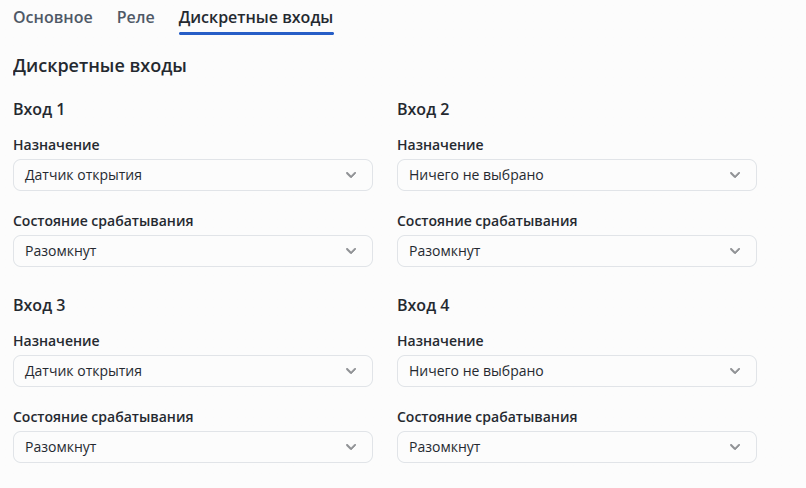The width and height of the screenshot is (806, 488).
Task: Open Вход 1 Назначение dropdown
Action: pos(192,175)
